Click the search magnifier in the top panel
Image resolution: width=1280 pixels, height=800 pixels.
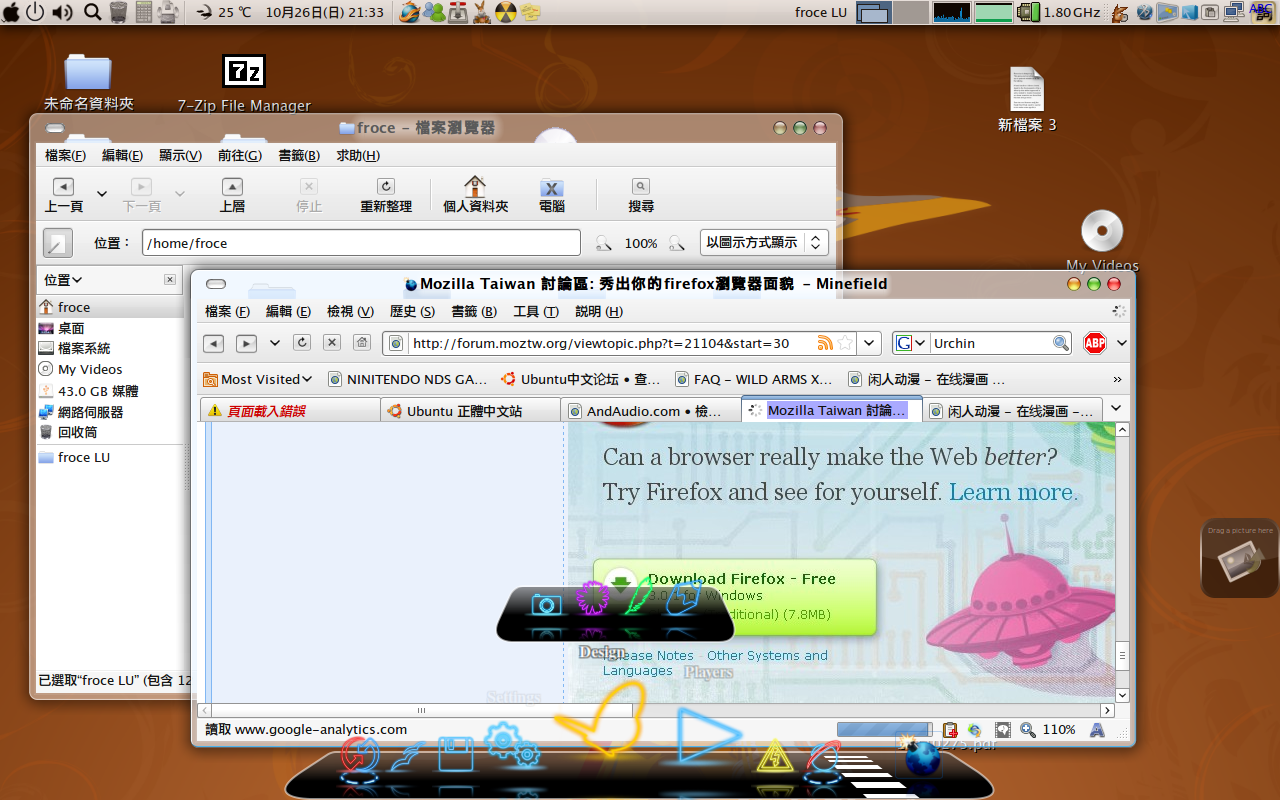click(92, 12)
